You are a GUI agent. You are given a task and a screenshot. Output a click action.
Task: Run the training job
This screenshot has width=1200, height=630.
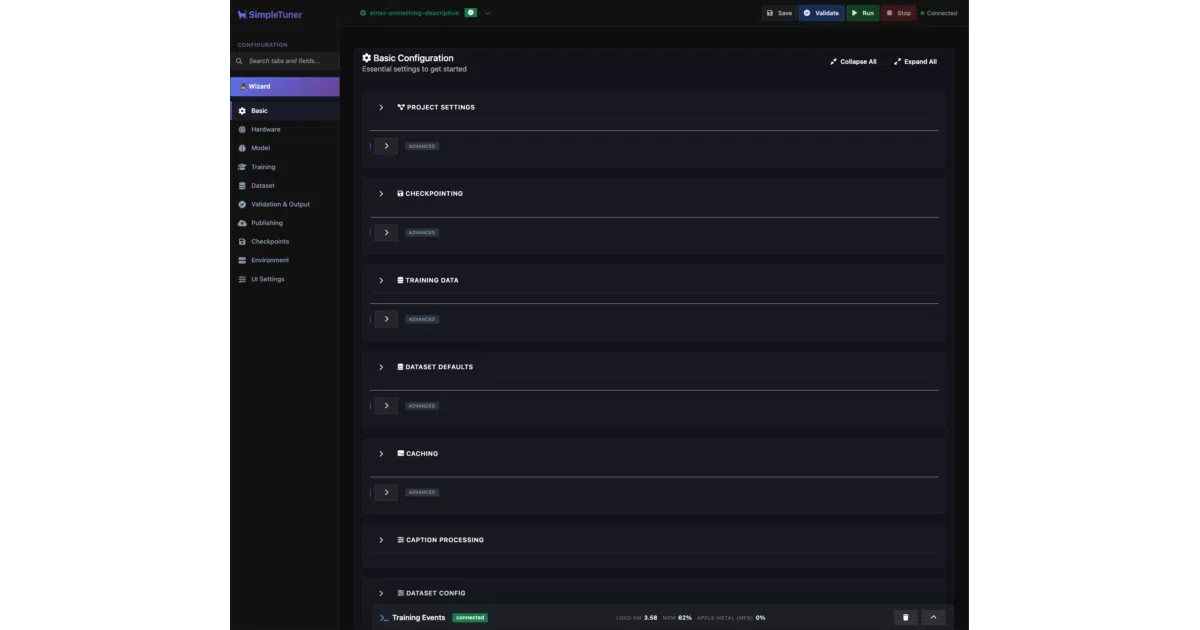pyautogui.click(x=863, y=13)
